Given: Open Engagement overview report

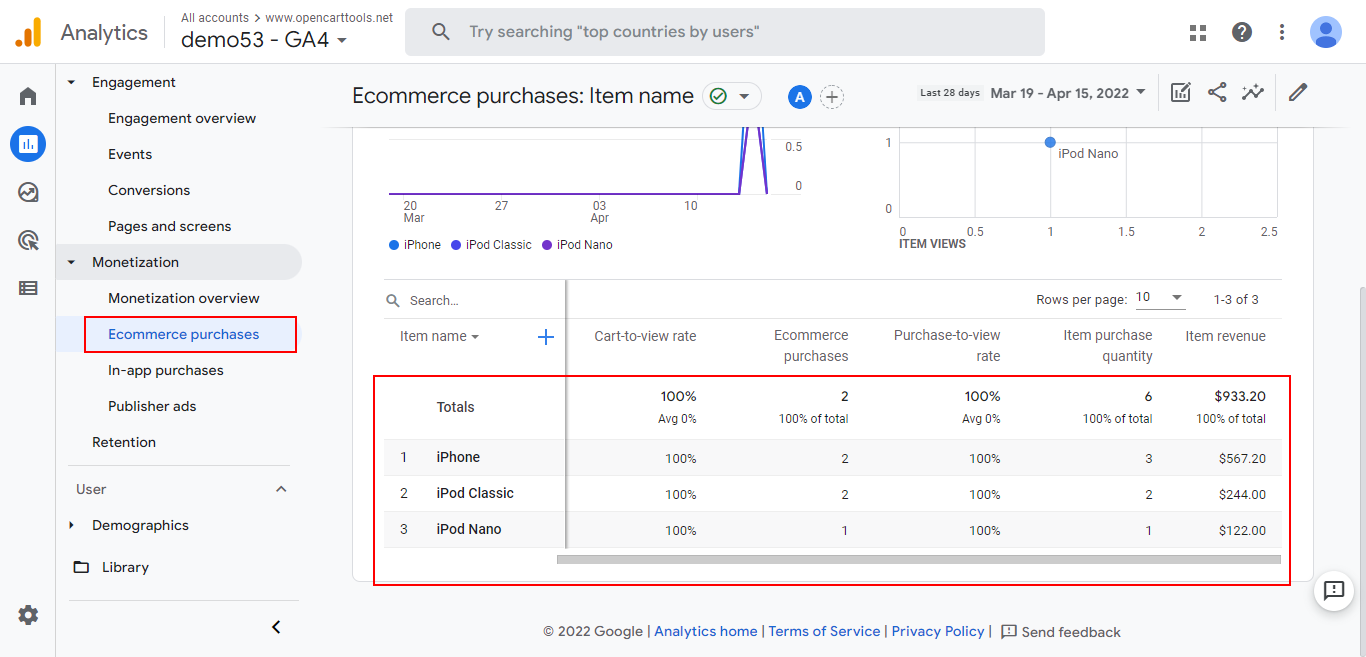Looking at the screenshot, I should pos(182,118).
